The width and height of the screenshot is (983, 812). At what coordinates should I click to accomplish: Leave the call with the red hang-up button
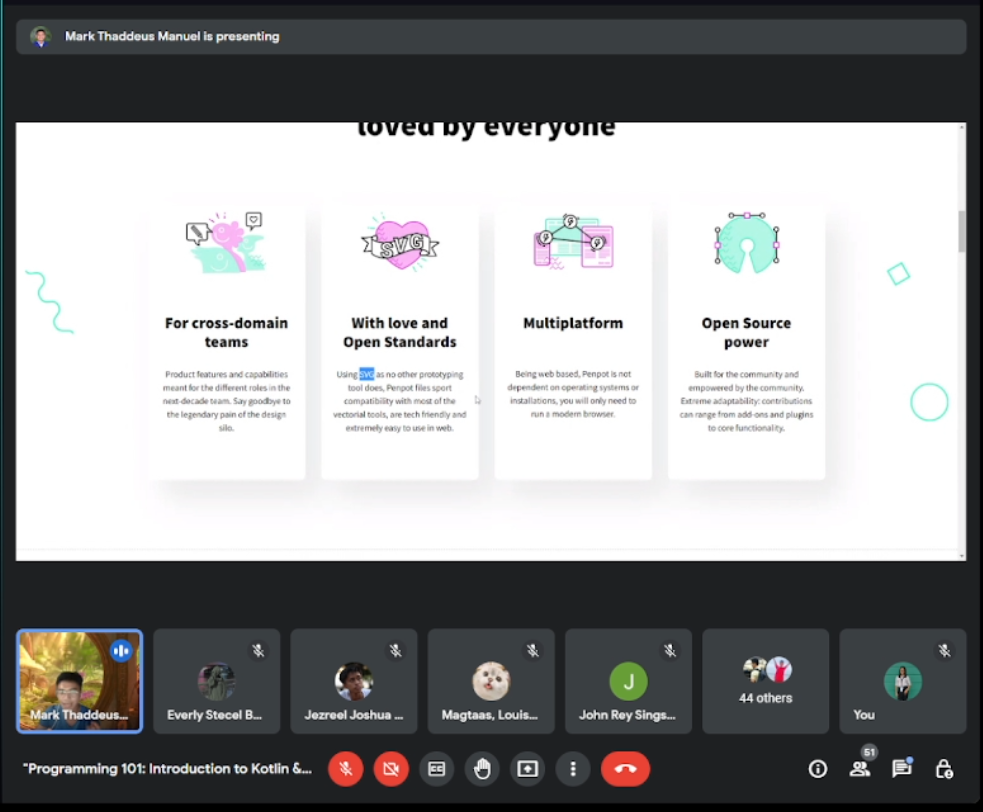(625, 769)
